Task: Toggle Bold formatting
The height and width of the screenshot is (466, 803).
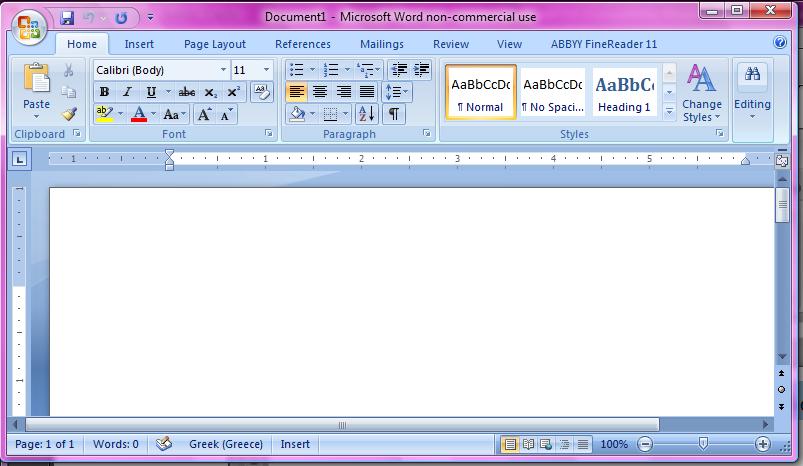Action: pos(104,92)
